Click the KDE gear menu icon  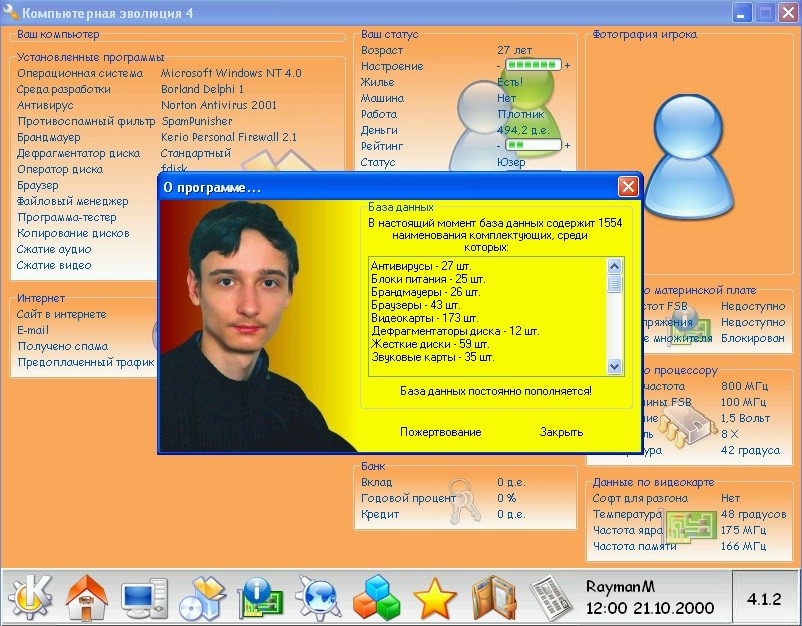[x=30, y=596]
